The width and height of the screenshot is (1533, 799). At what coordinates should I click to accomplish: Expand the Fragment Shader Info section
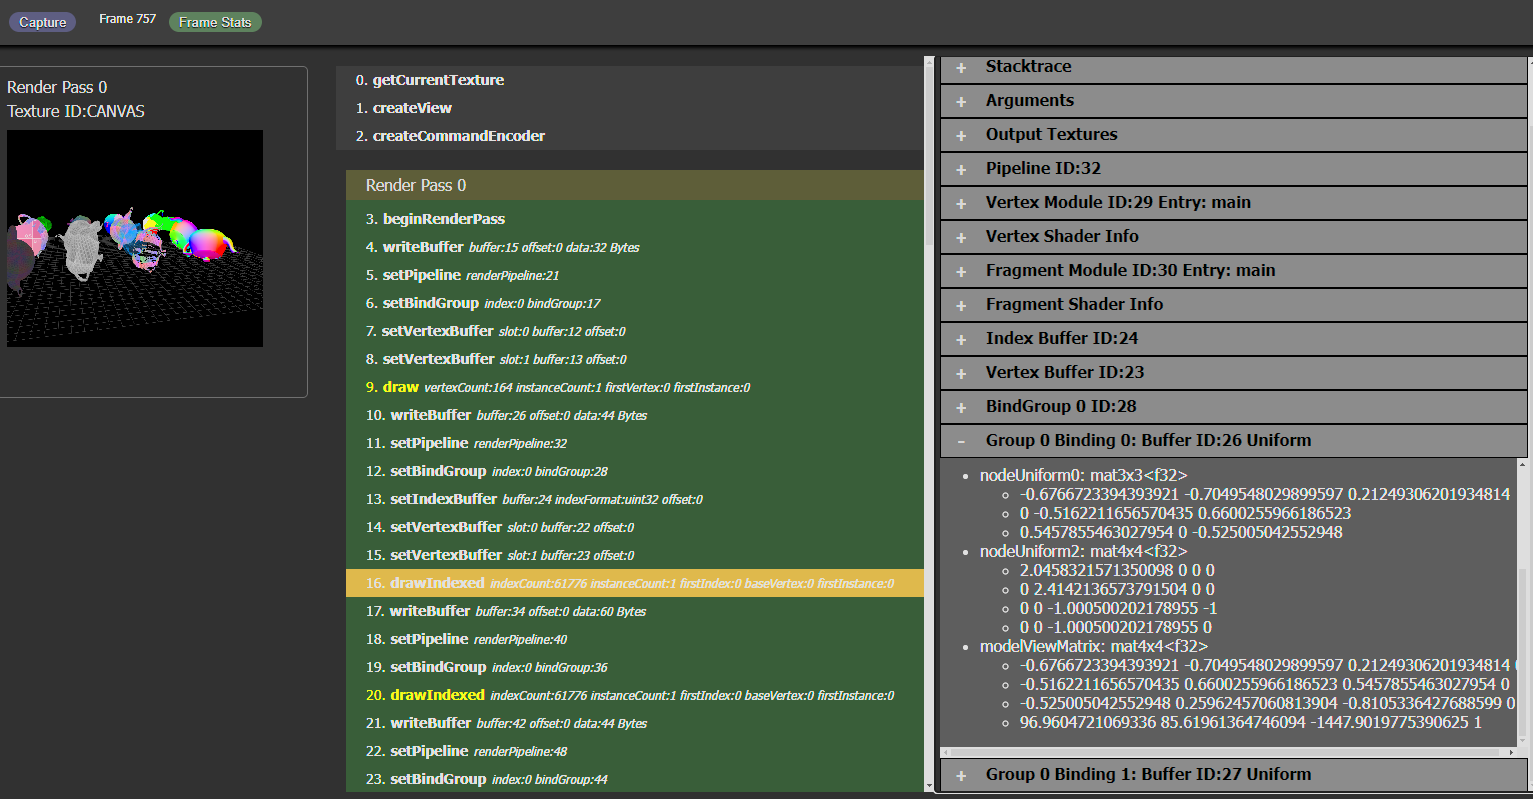(x=1233, y=305)
